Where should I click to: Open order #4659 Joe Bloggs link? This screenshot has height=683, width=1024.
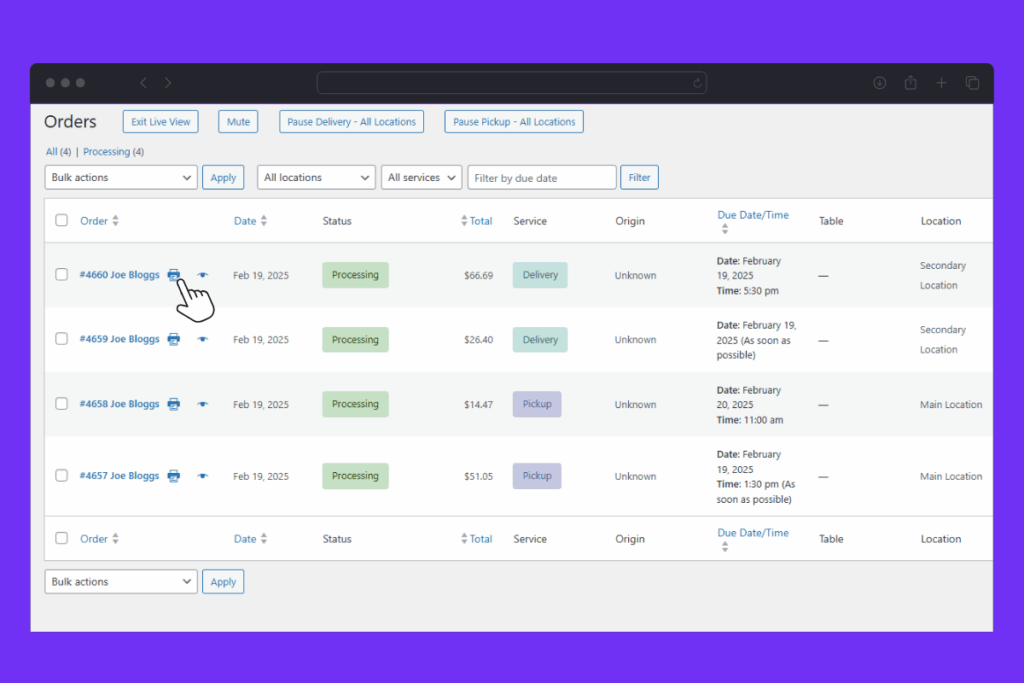(119, 340)
